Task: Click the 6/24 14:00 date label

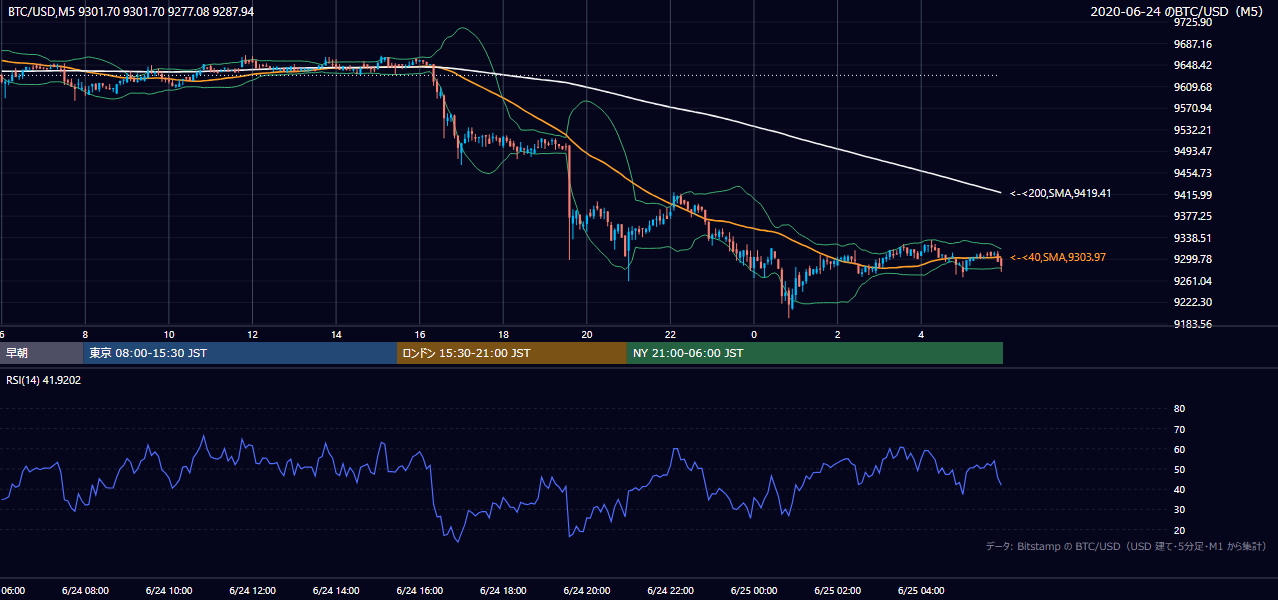Action: (336, 590)
